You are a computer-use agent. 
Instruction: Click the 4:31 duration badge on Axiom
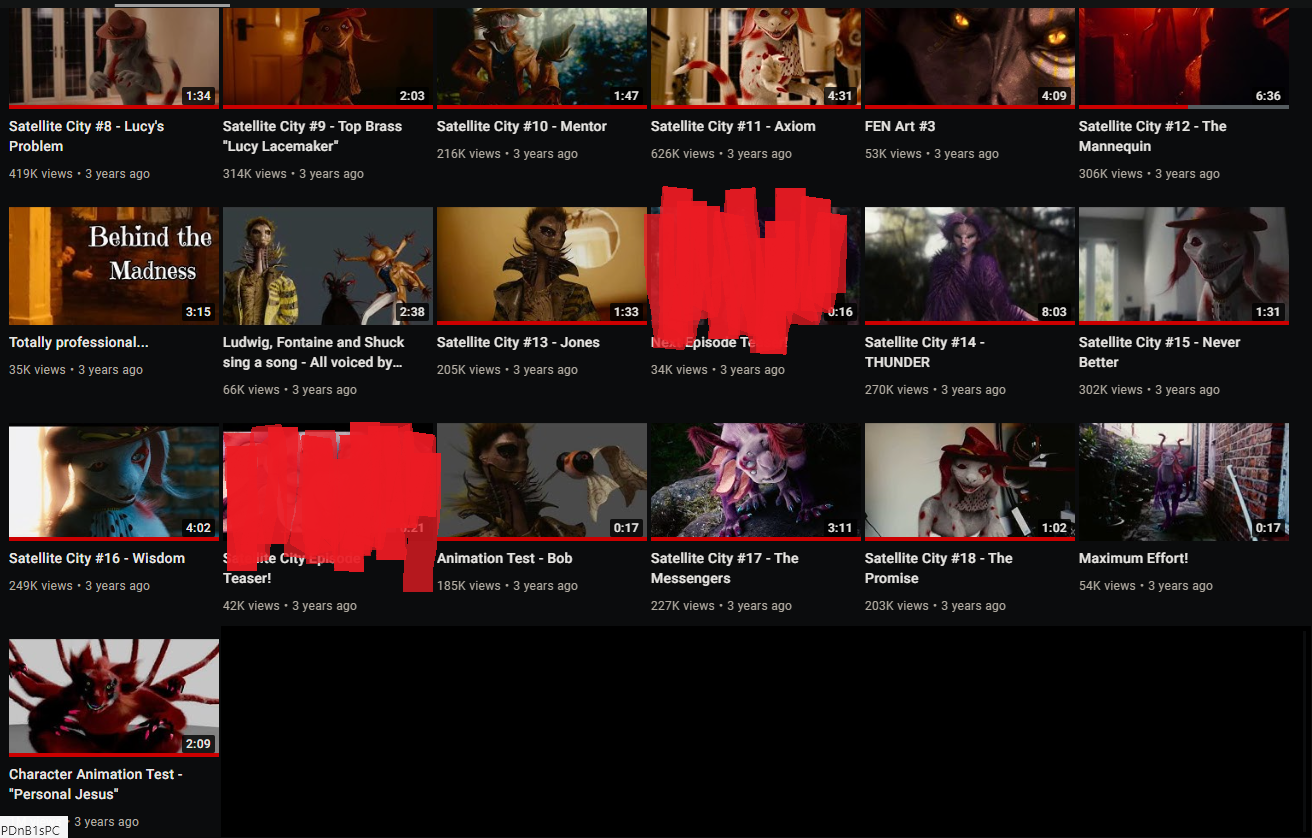[x=840, y=96]
